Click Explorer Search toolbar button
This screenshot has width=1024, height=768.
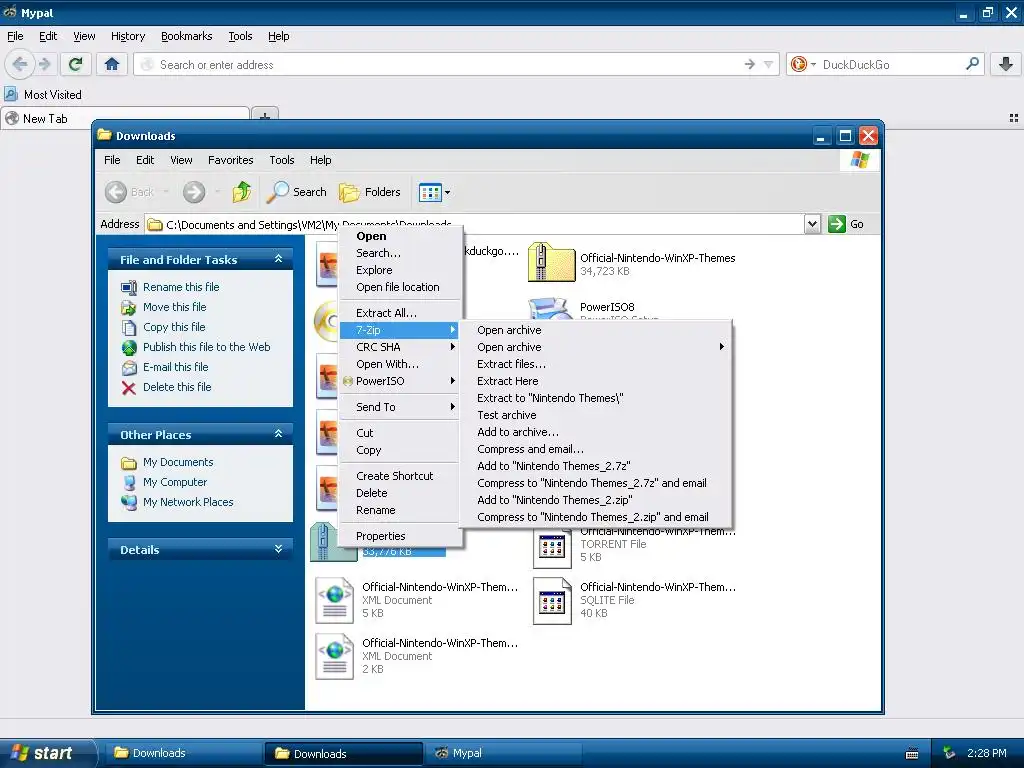coord(296,192)
